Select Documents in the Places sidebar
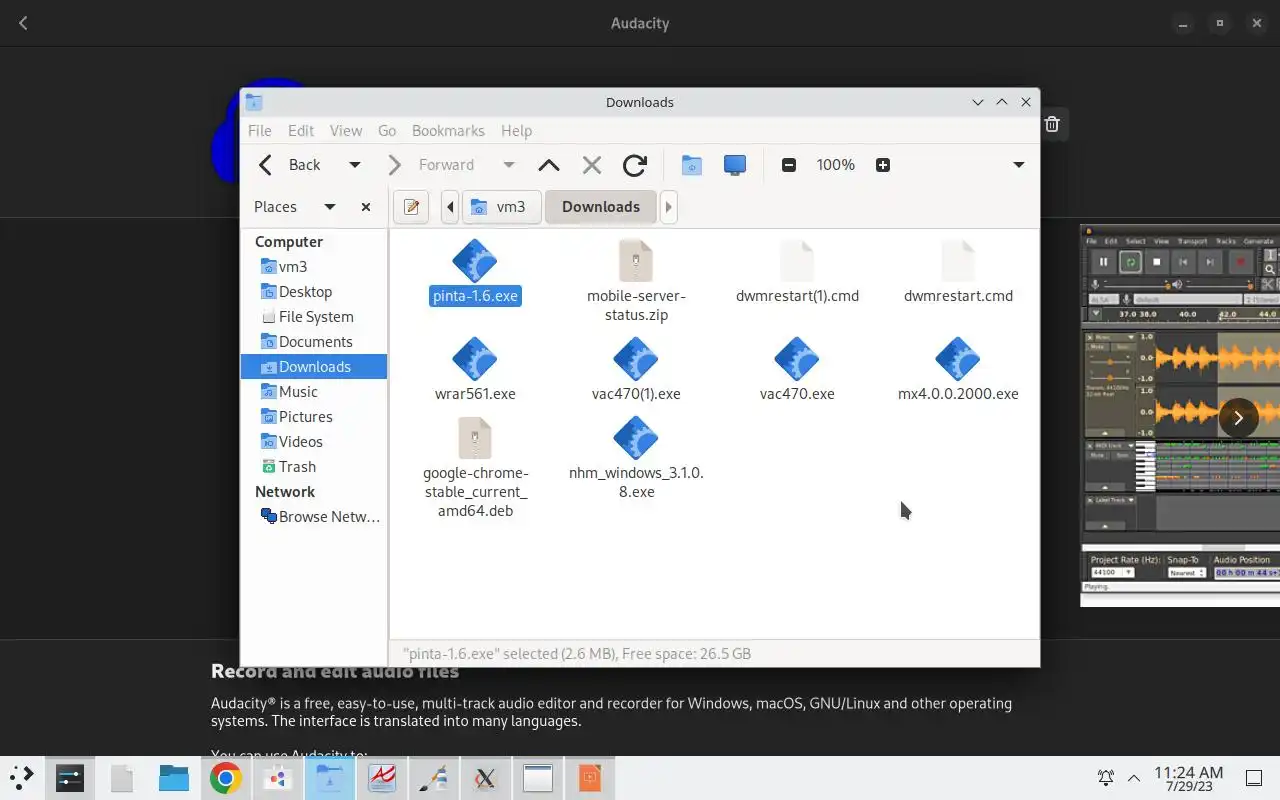Viewport: 1280px width, 800px height. coord(314,342)
